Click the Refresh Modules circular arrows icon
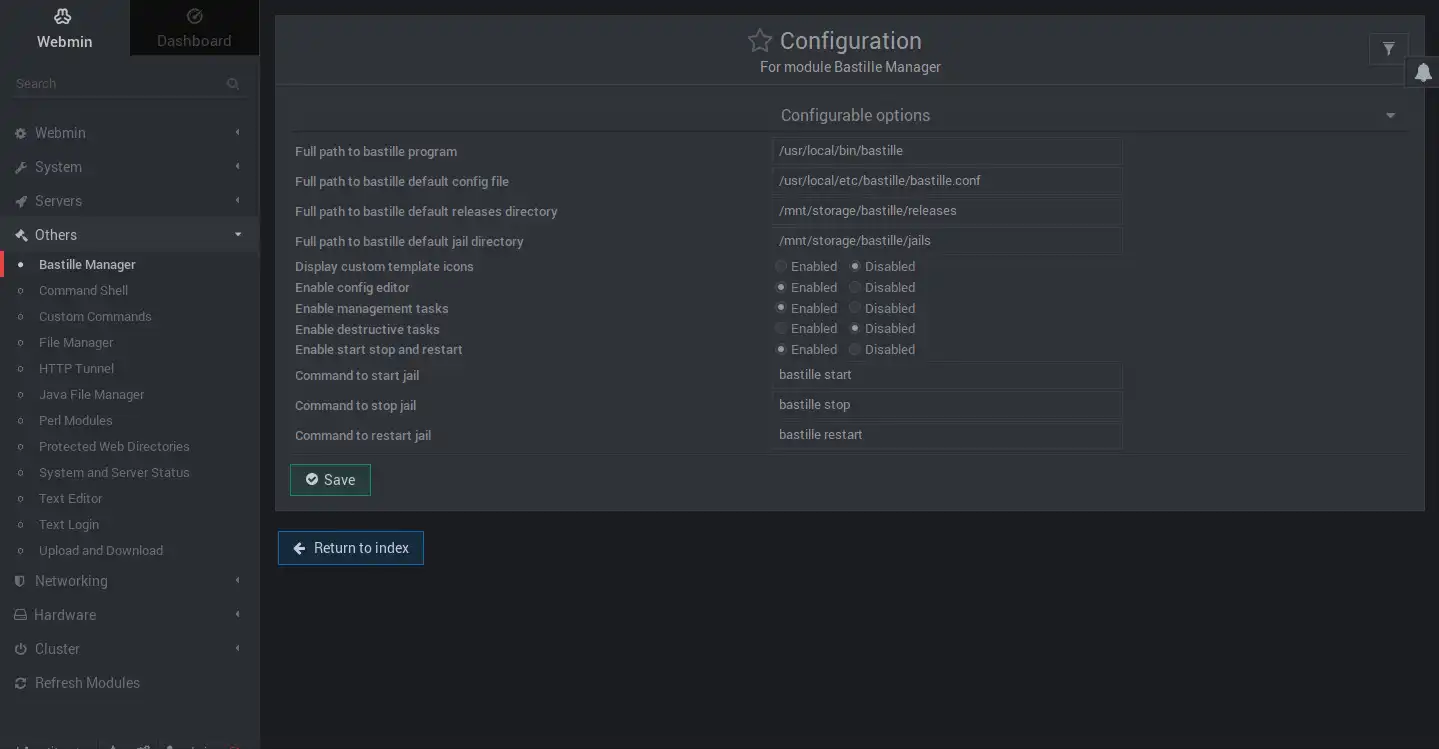This screenshot has height=749, width=1439. click(x=20, y=683)
